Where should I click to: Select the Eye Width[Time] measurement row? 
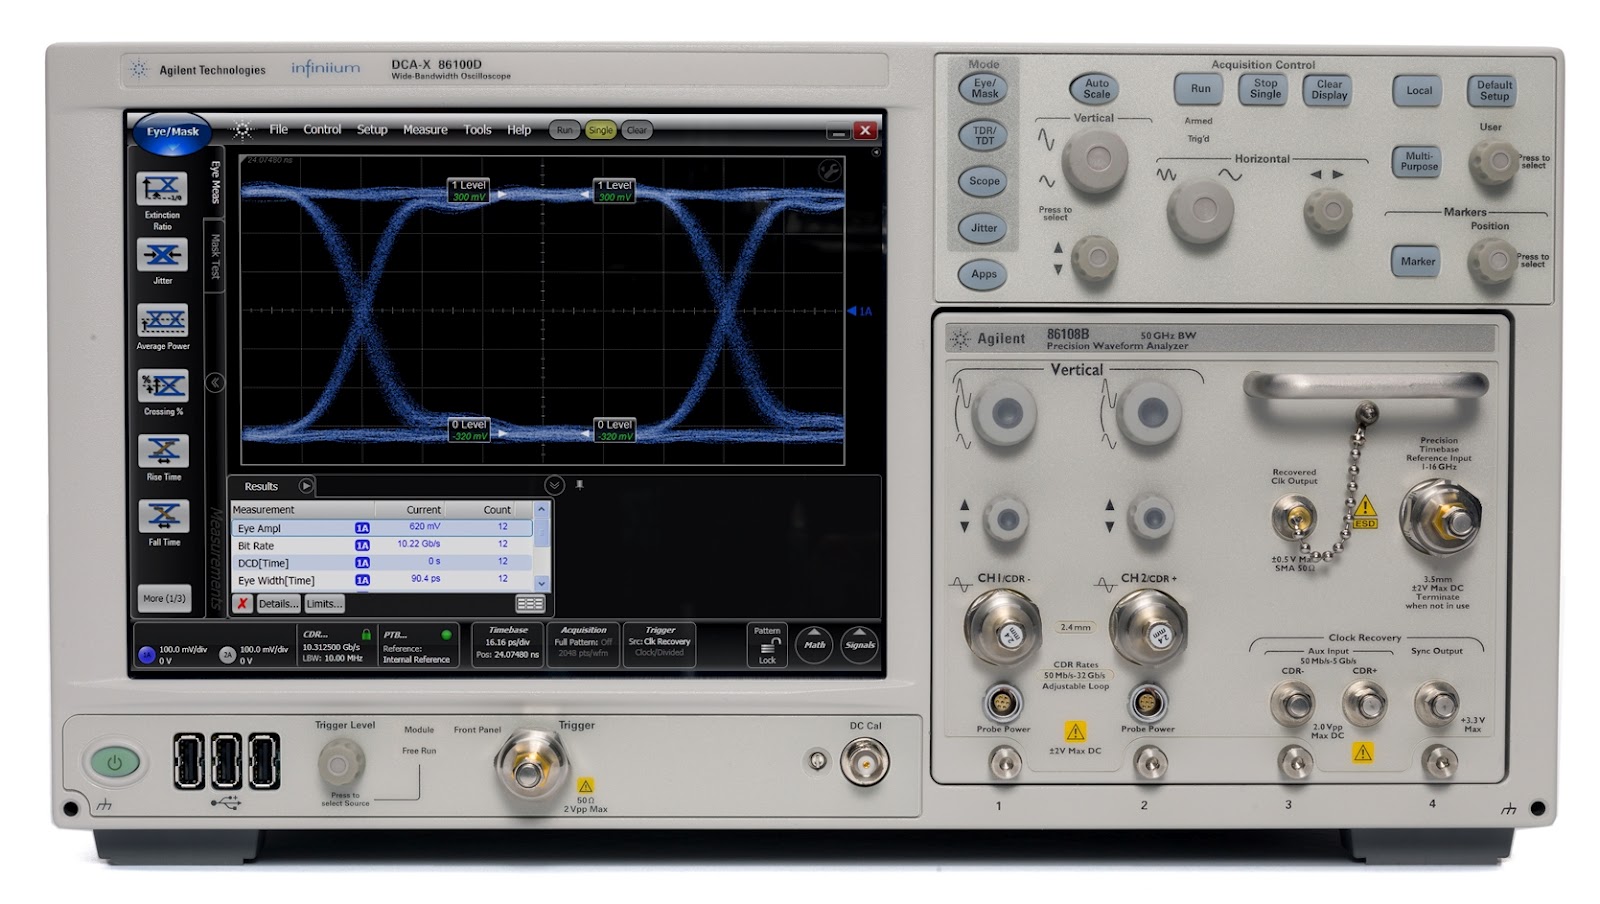click(x=383, y=579)
